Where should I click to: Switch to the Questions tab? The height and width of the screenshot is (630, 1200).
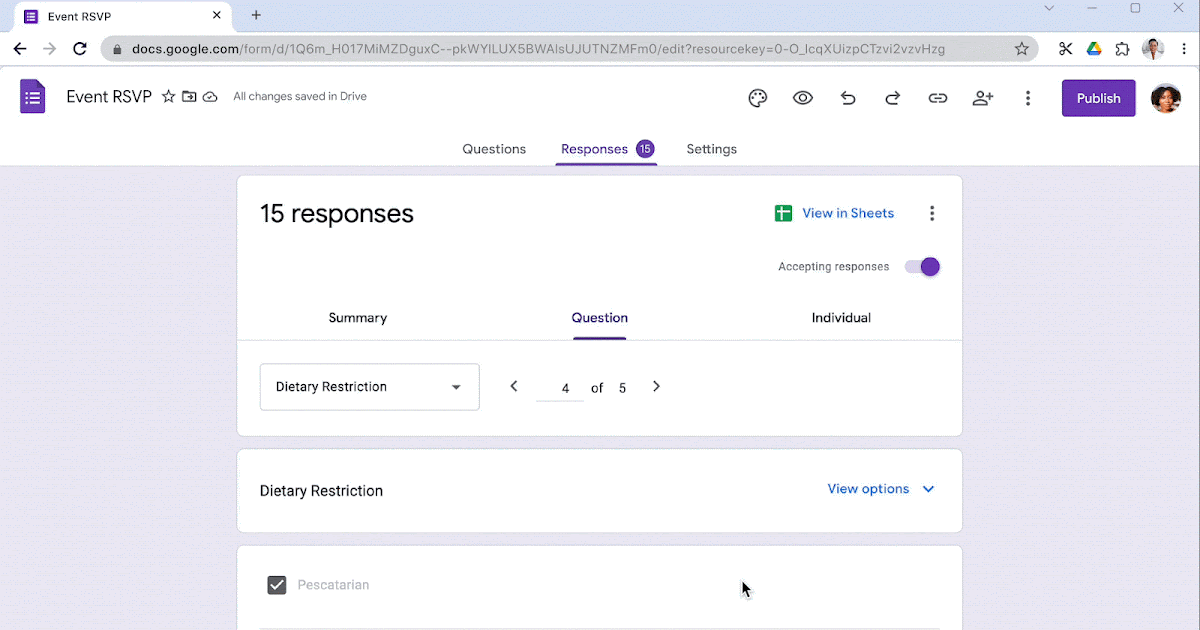click(x=494, y=149)
